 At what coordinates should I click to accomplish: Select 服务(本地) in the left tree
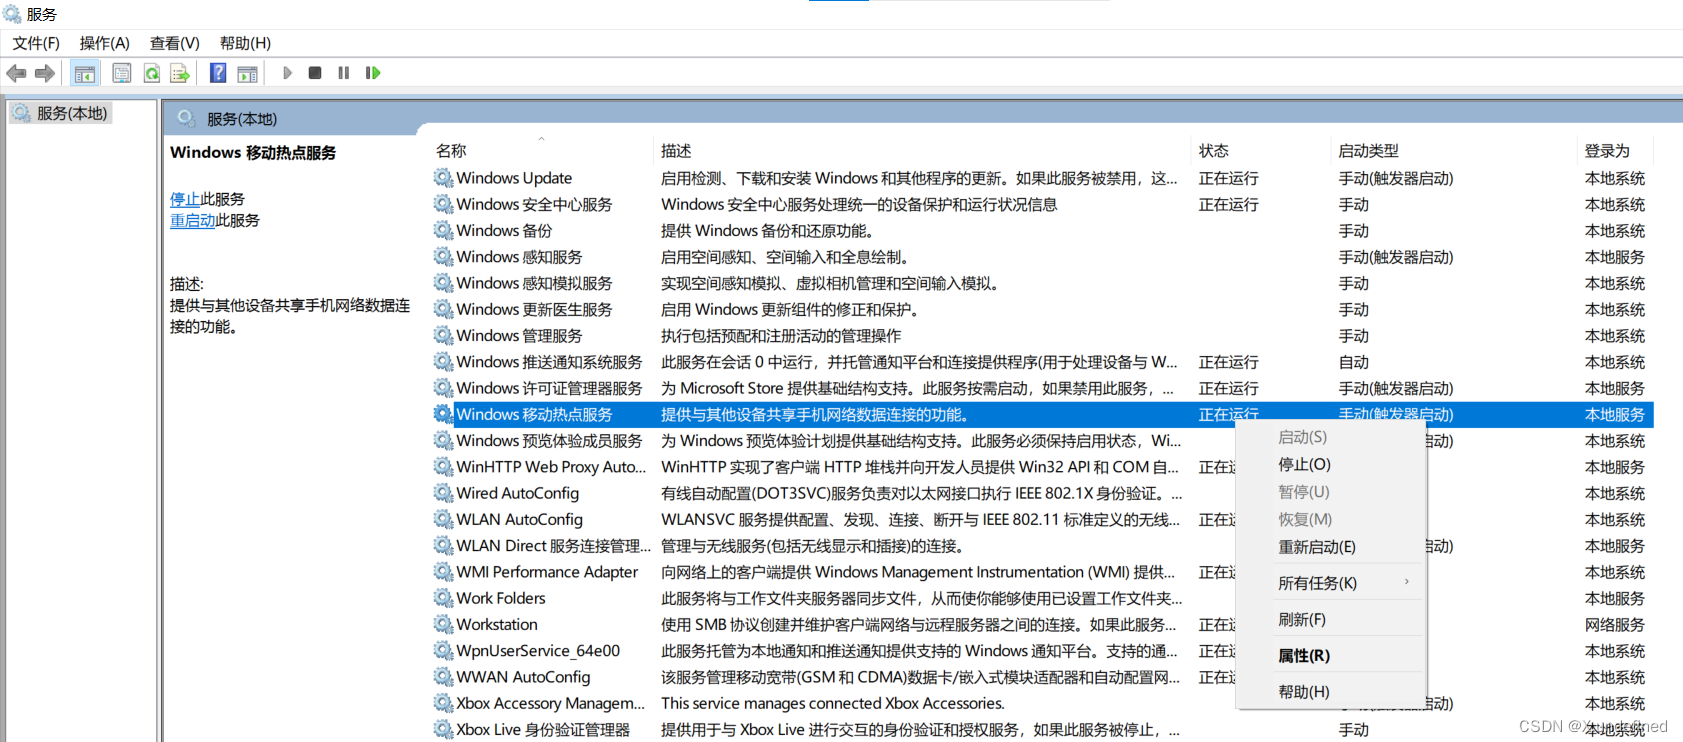click(x=72, y=113)
